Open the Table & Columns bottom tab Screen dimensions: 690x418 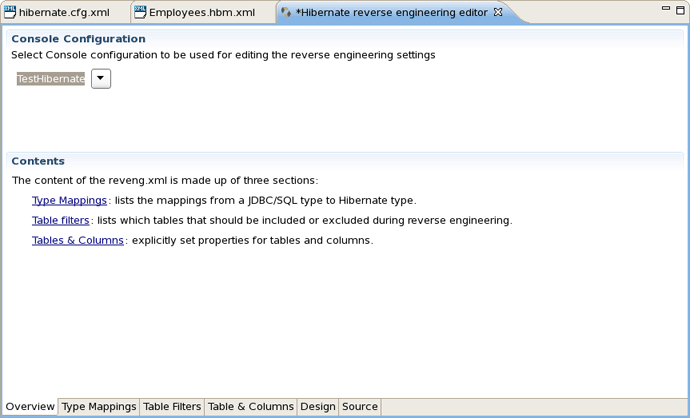coord(250,407)
